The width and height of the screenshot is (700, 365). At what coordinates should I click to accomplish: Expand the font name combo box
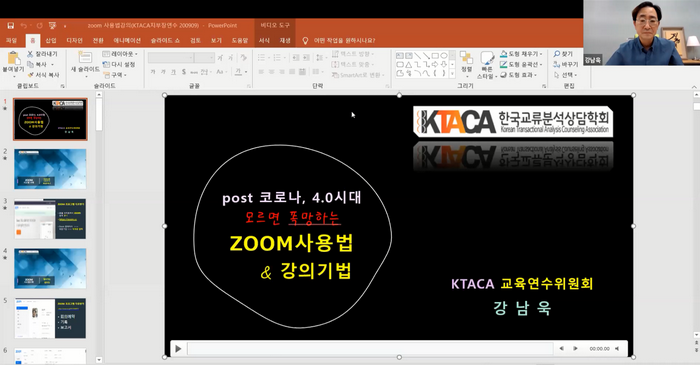click(171, 58)
